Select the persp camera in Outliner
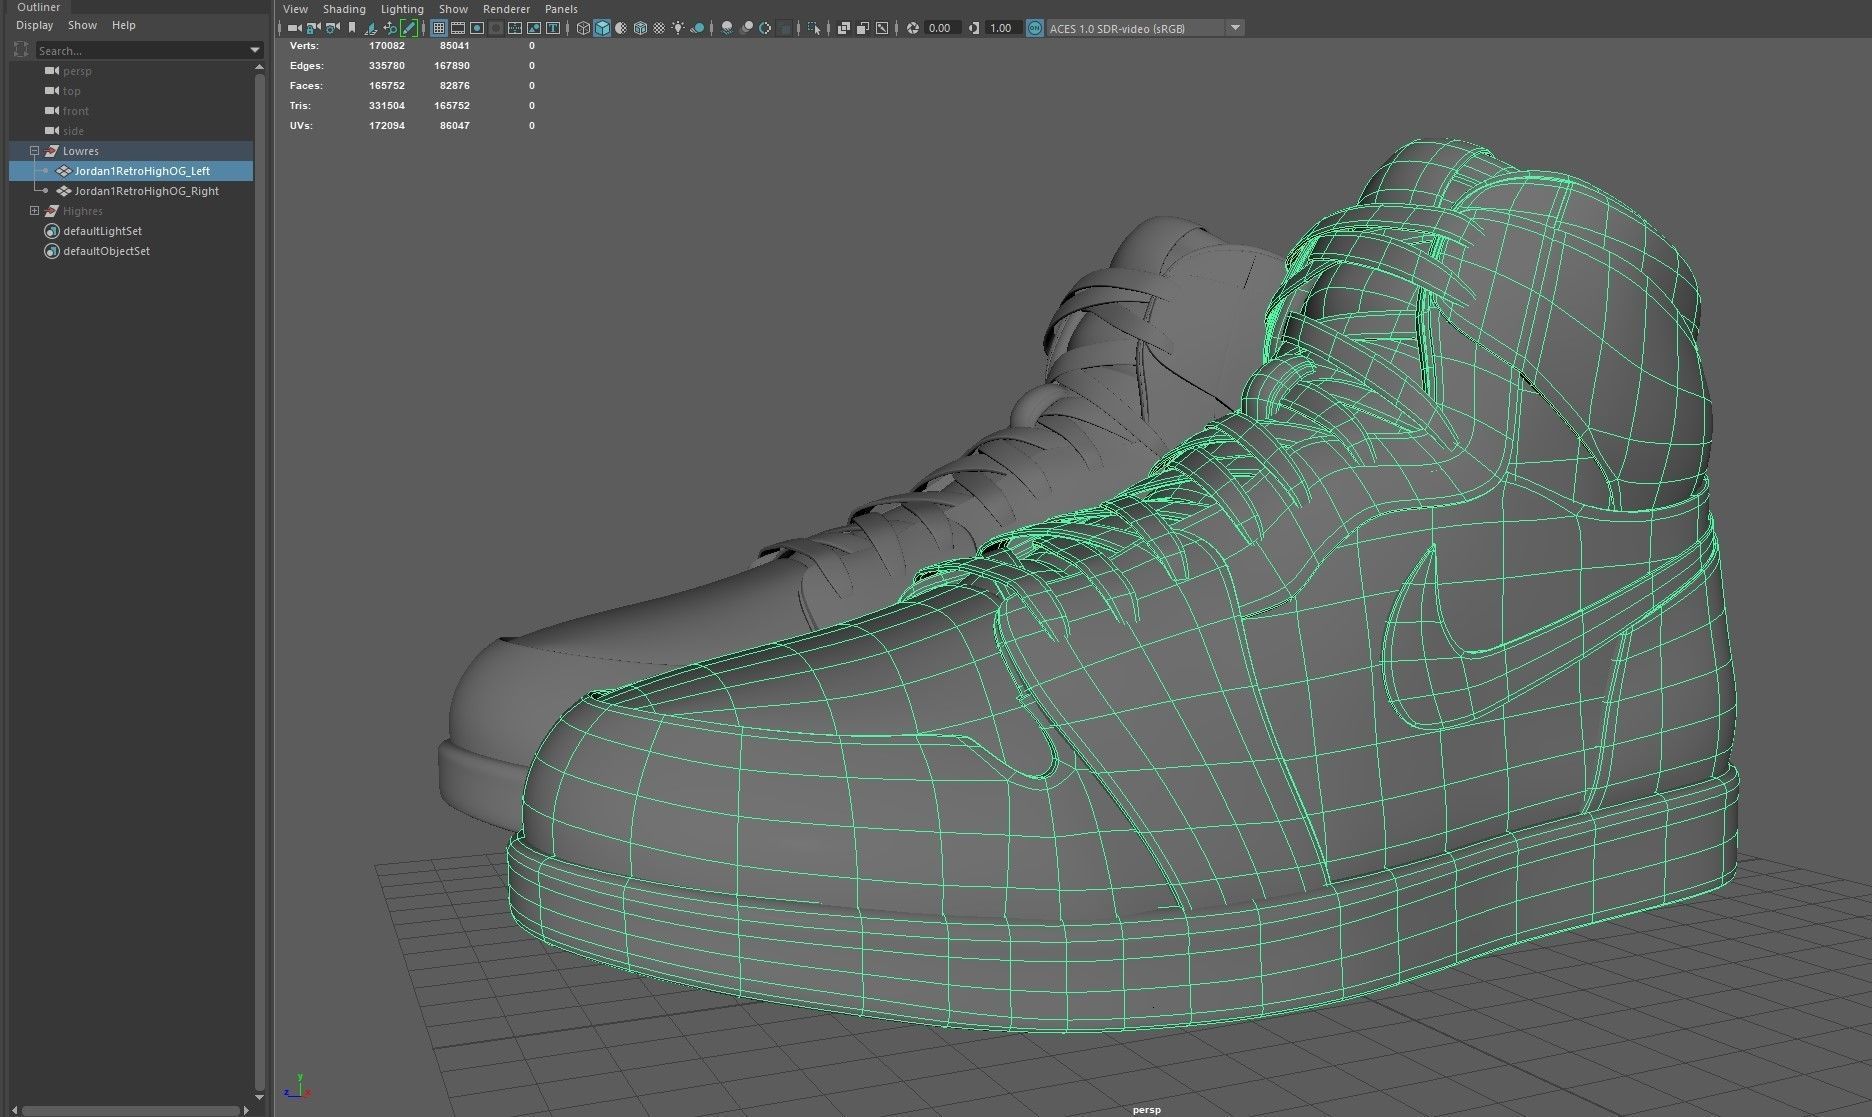This screenshot has height=1117, width=1872. (x=131, y=71)
